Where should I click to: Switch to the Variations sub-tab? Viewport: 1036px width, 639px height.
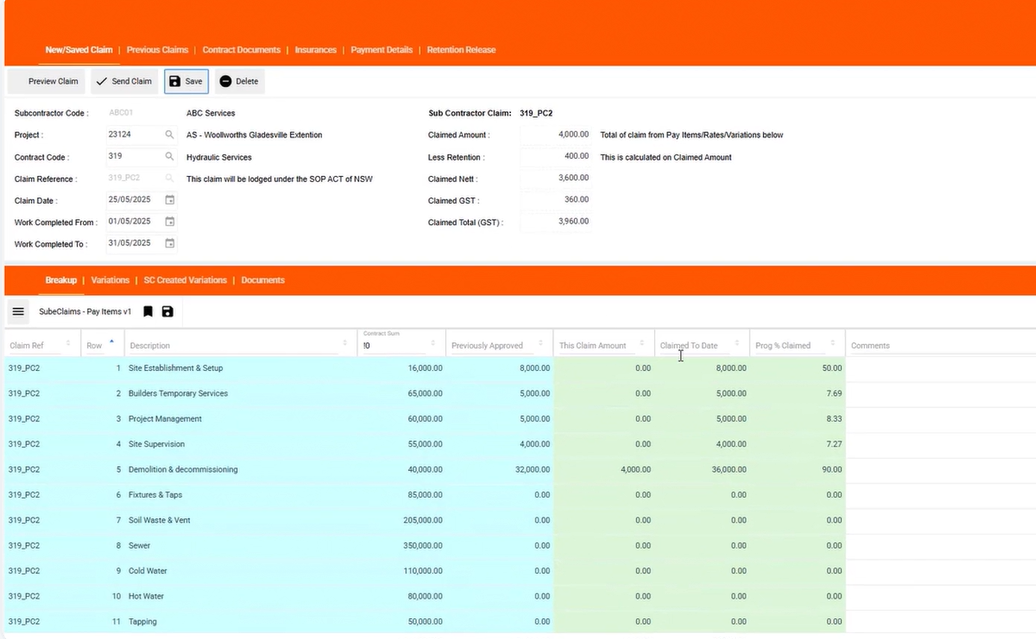pyautogui.click(x=110, y=280)
